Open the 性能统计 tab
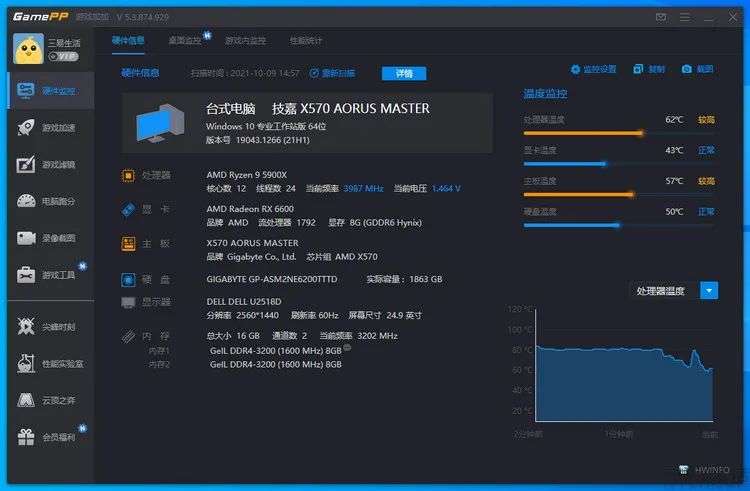 (x=306, y=41)
